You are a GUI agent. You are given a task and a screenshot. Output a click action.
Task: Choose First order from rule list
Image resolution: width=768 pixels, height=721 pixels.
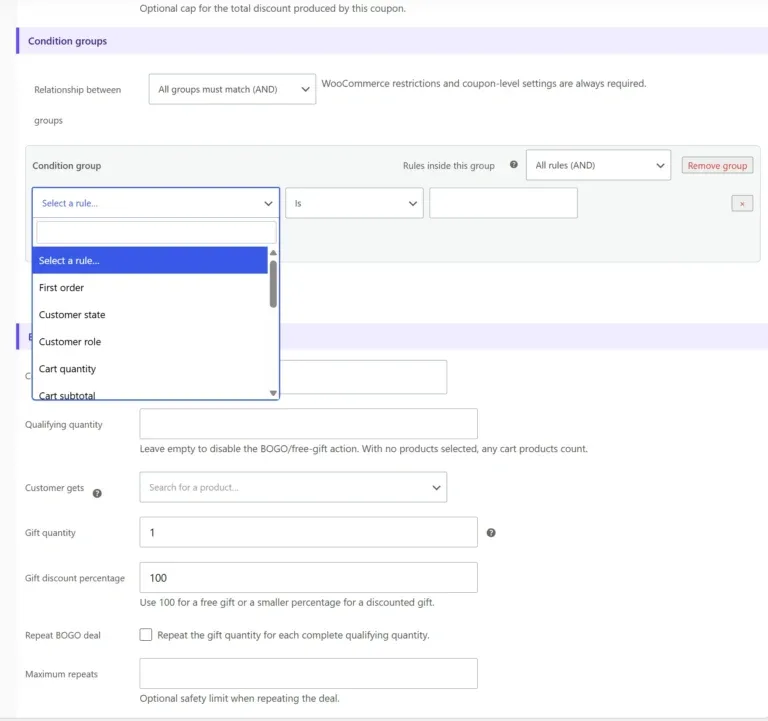pyautogui.click(x=150, y=288)
